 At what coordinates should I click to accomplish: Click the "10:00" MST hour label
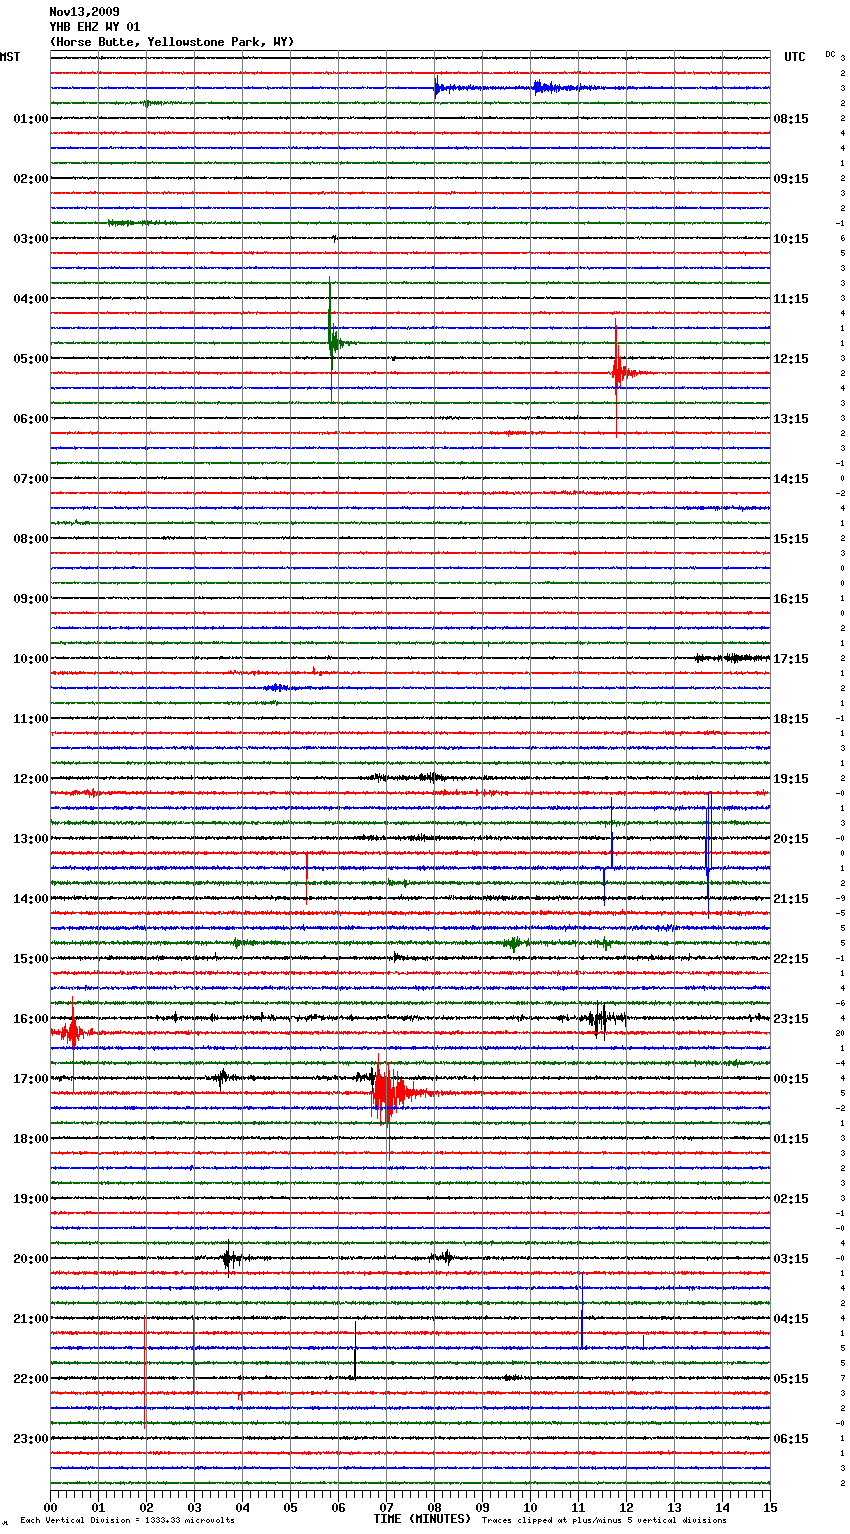pos(31,659)
